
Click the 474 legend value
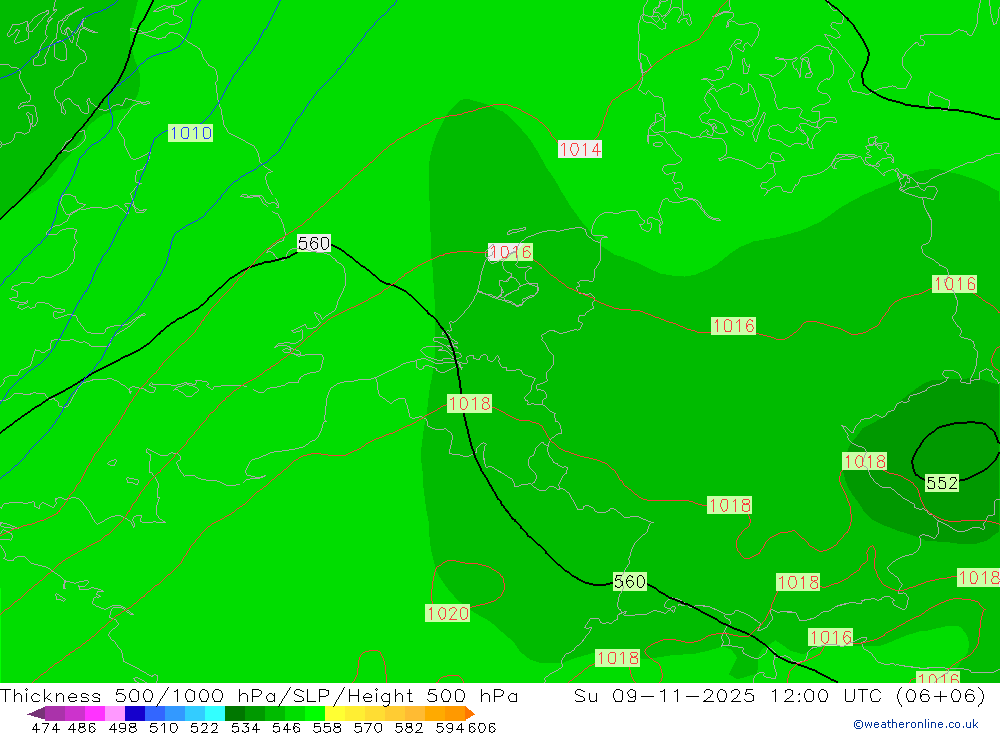coord(45,727)
